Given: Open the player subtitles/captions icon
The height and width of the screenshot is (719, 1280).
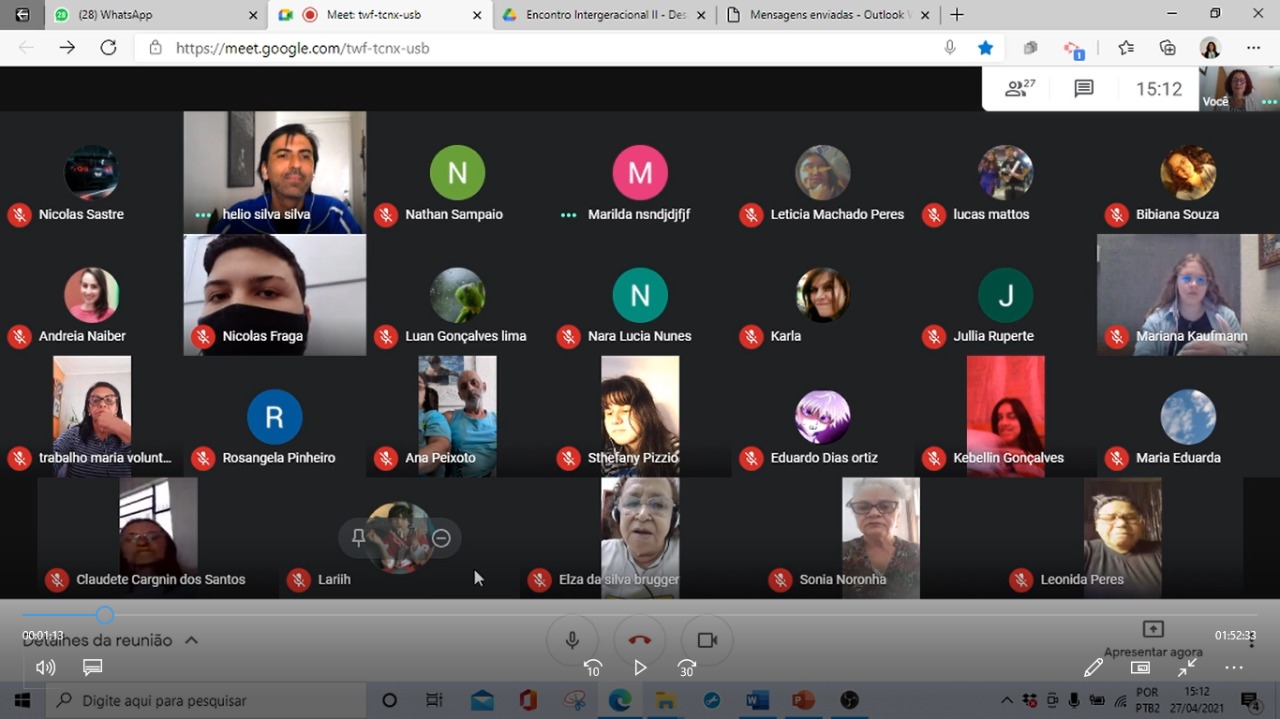Looking at the screenshot, I should pyautogui.click(x=92, y=667).
